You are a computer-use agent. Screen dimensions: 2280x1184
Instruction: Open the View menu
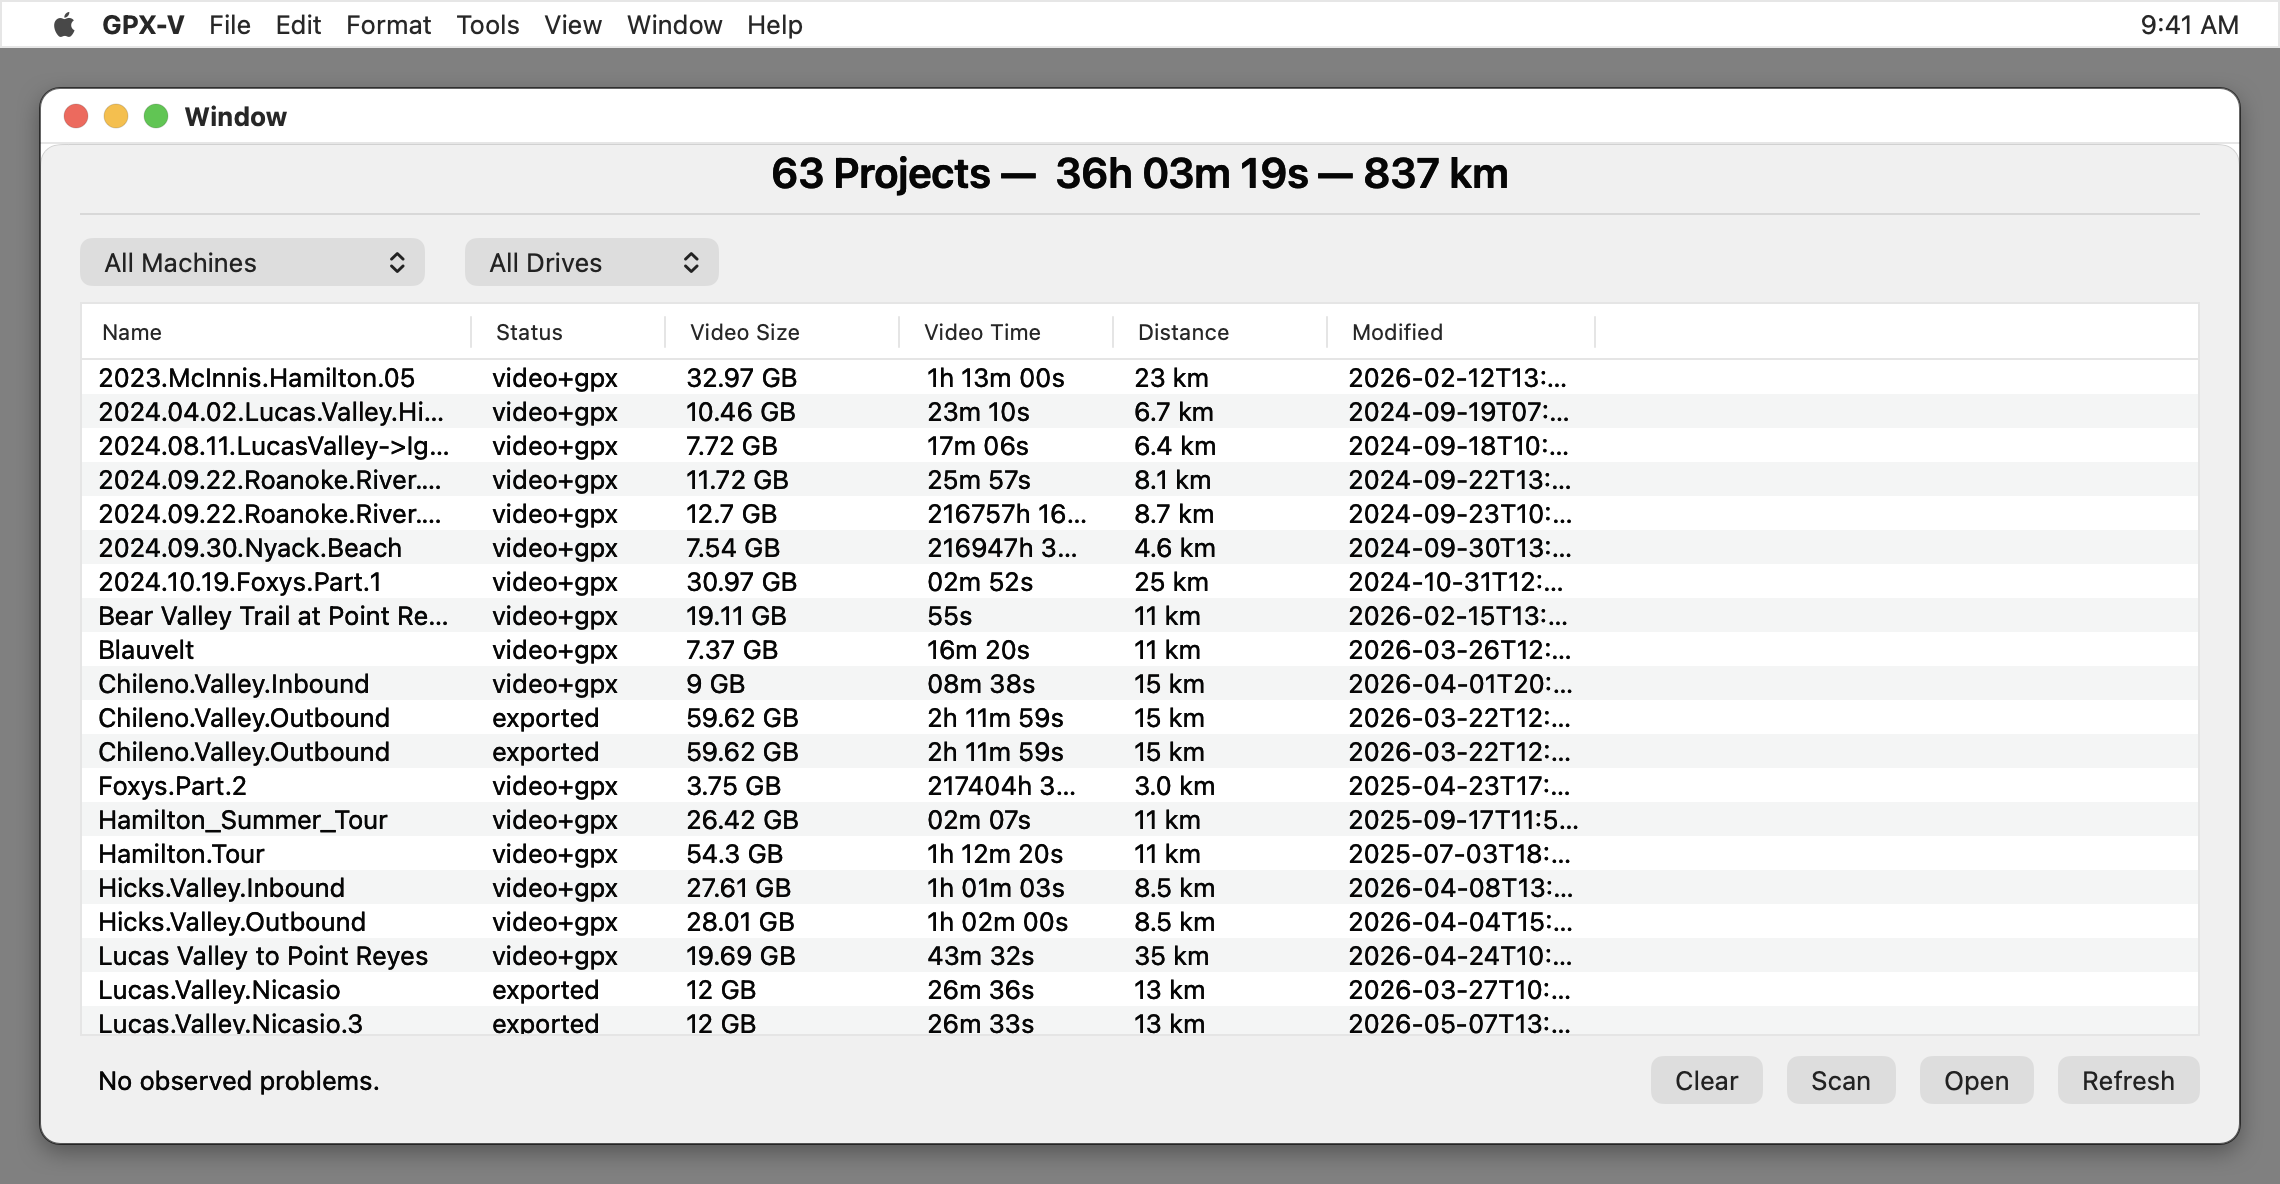point(573,25)
